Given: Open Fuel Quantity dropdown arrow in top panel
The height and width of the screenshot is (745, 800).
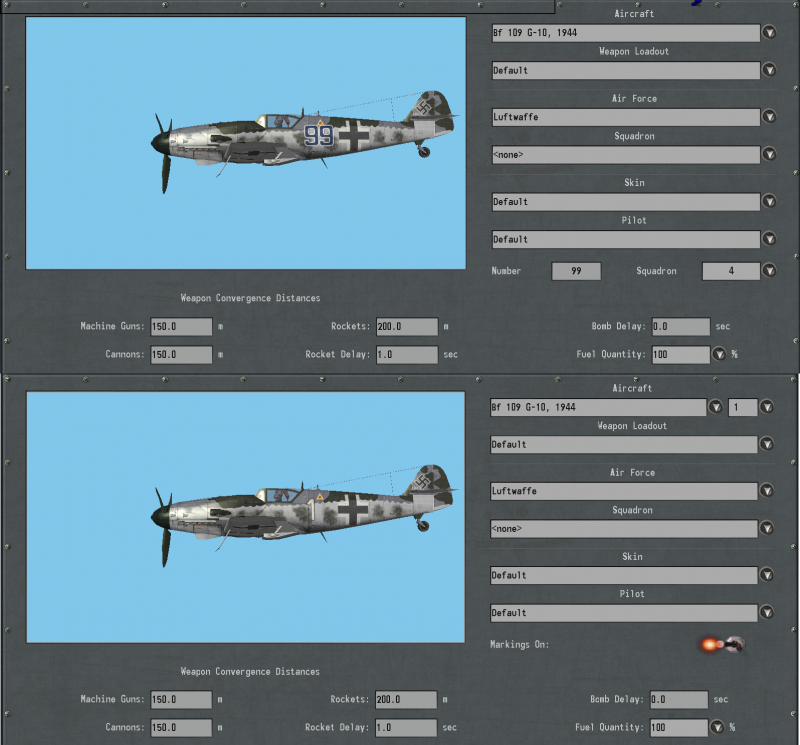Looking at the screenshot, I should pyautogui.click(x=719, y=354).
